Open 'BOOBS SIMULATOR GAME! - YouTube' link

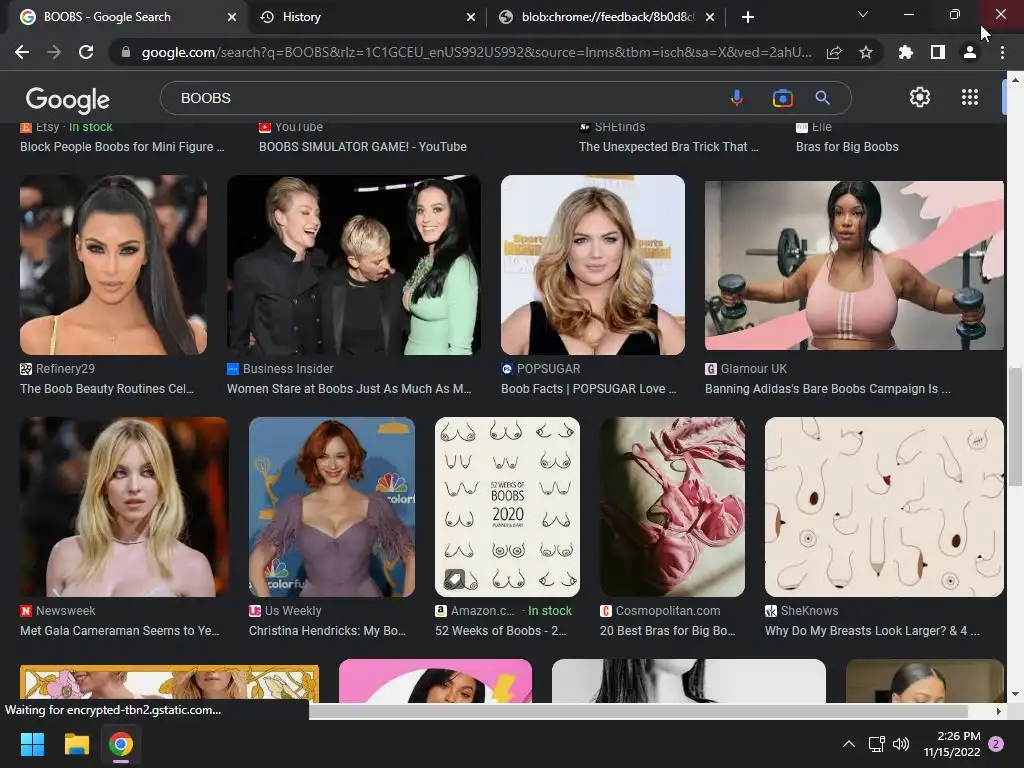click(362, 147)
